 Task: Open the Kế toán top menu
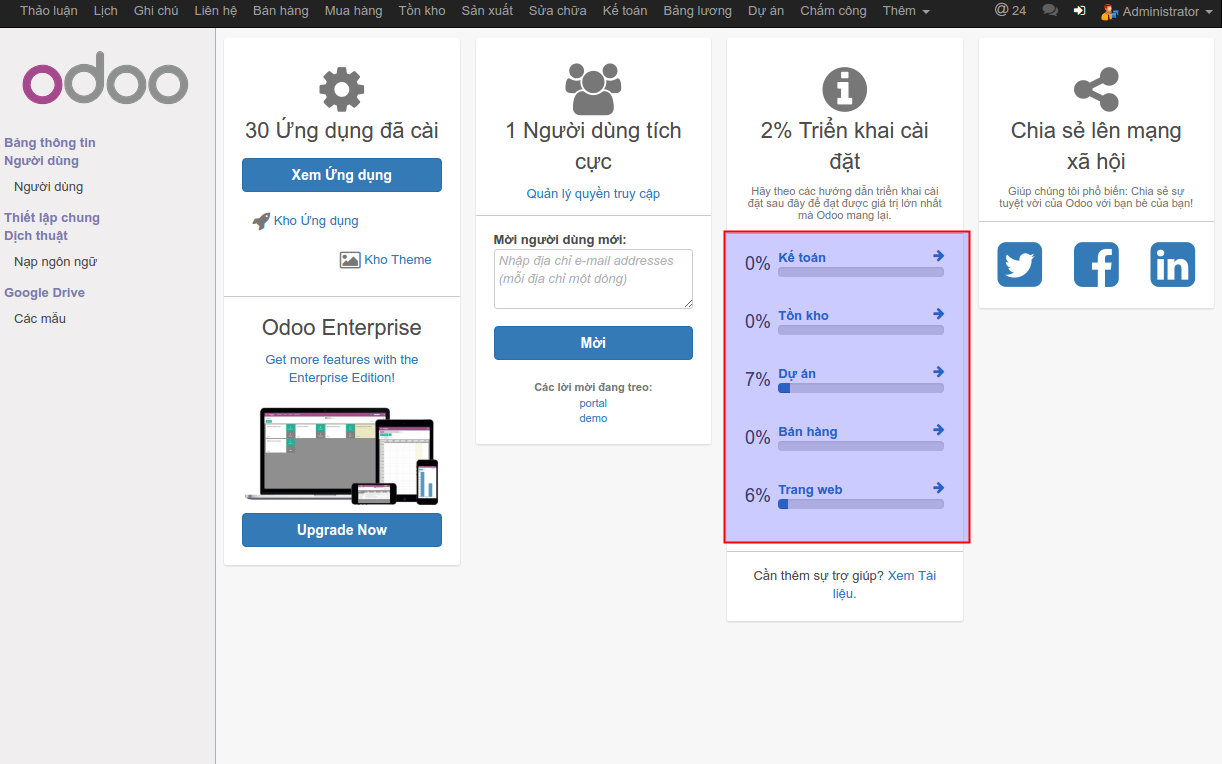pos(625,11)
